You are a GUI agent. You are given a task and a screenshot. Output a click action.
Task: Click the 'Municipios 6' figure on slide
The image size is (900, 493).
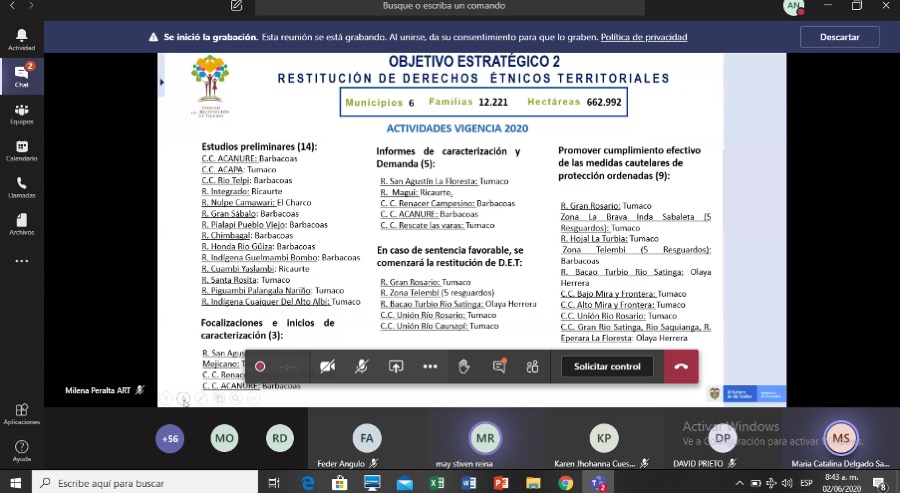379,103
